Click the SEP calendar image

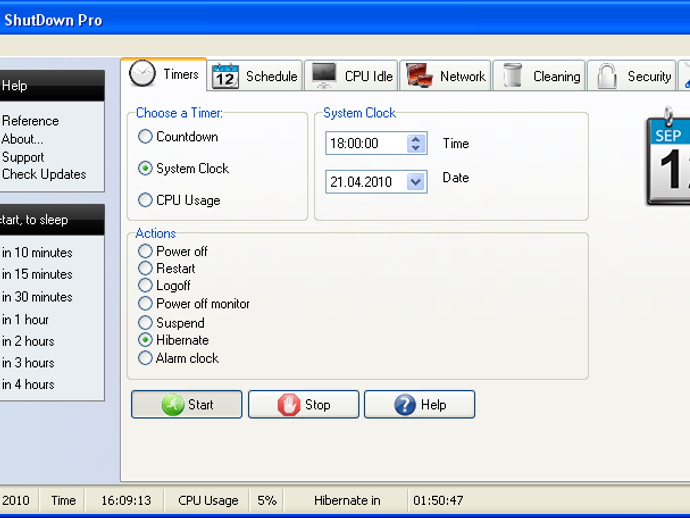click(x=668, y=158)
